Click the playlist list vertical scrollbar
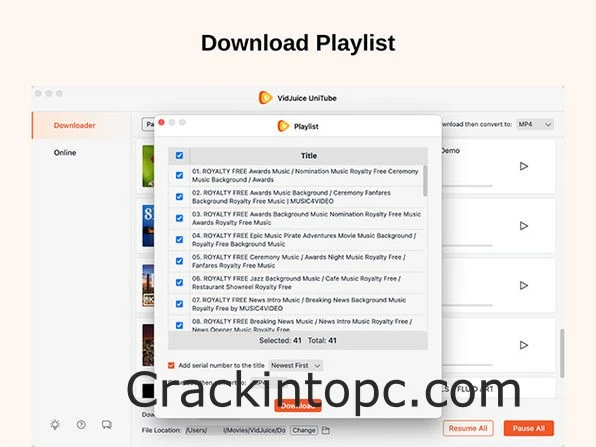Viewport: 596px width, 447px height. [425, 181]
